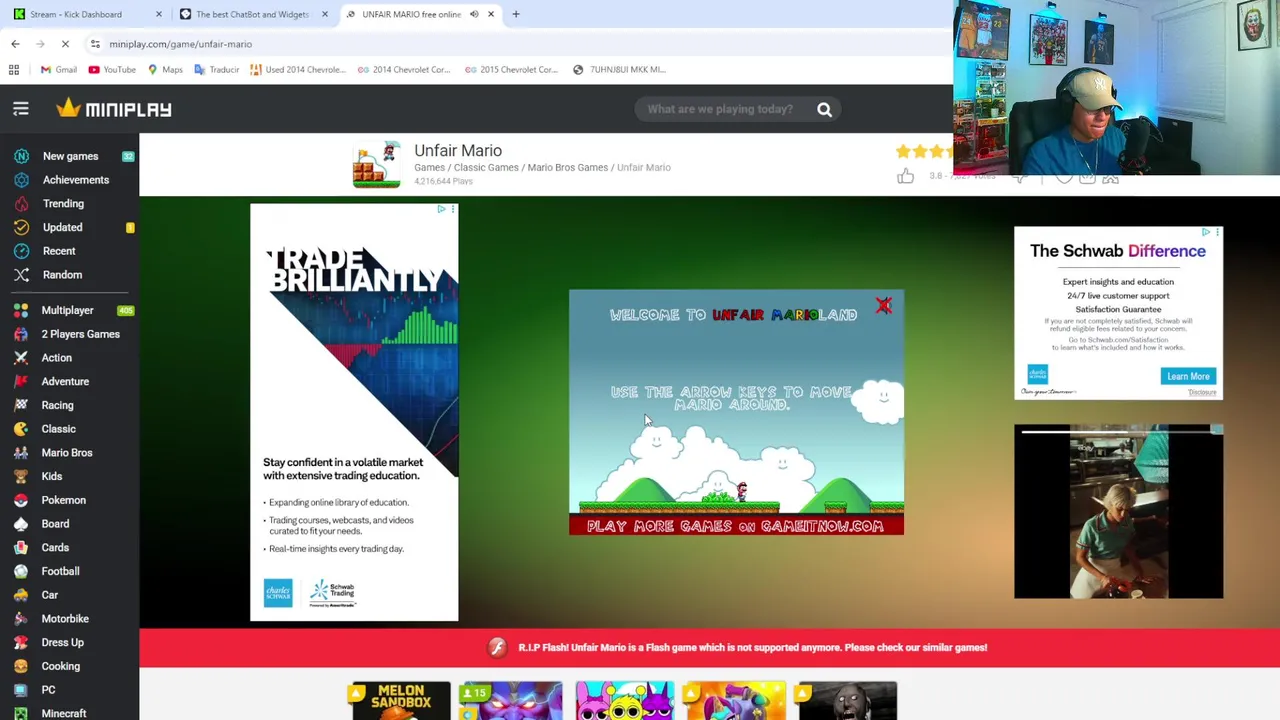
Task: Open the 2015 Chevrolet Cor... bookmark
Action: [x=511, y=70]
